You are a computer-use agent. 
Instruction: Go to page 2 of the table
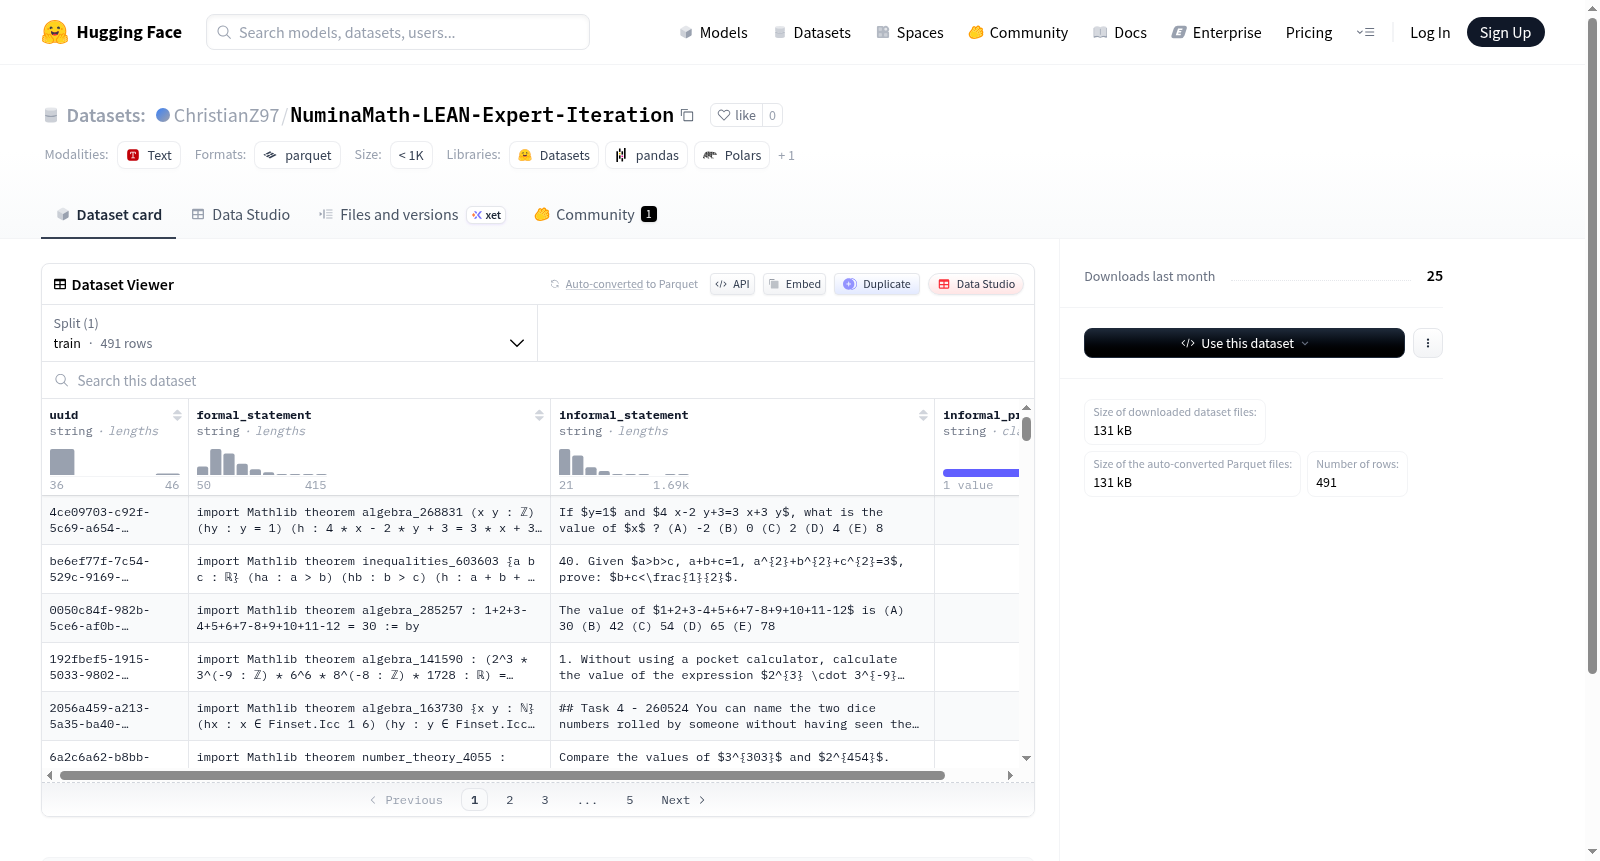point(510,800)
